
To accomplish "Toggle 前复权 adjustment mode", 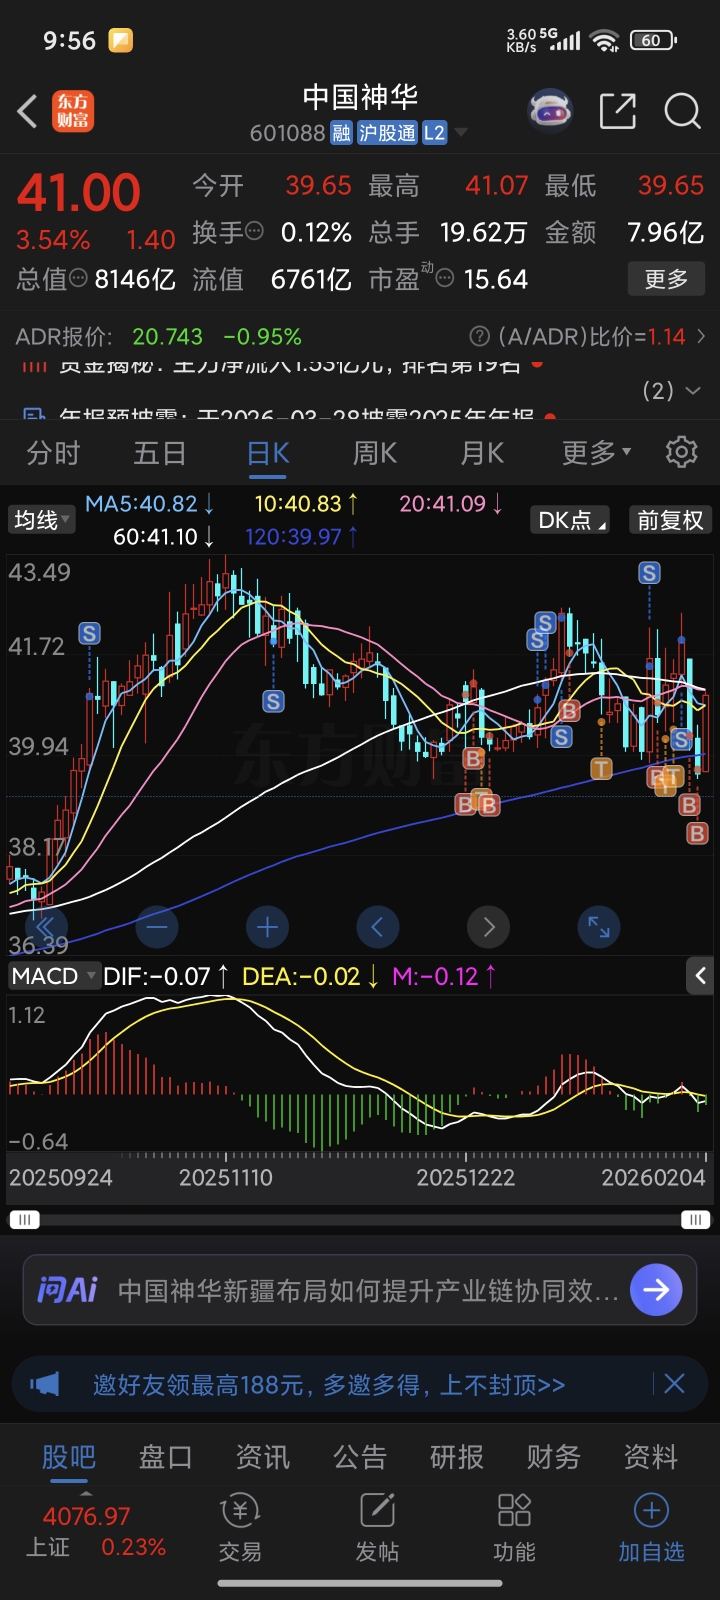I will (x=670, y=520).
